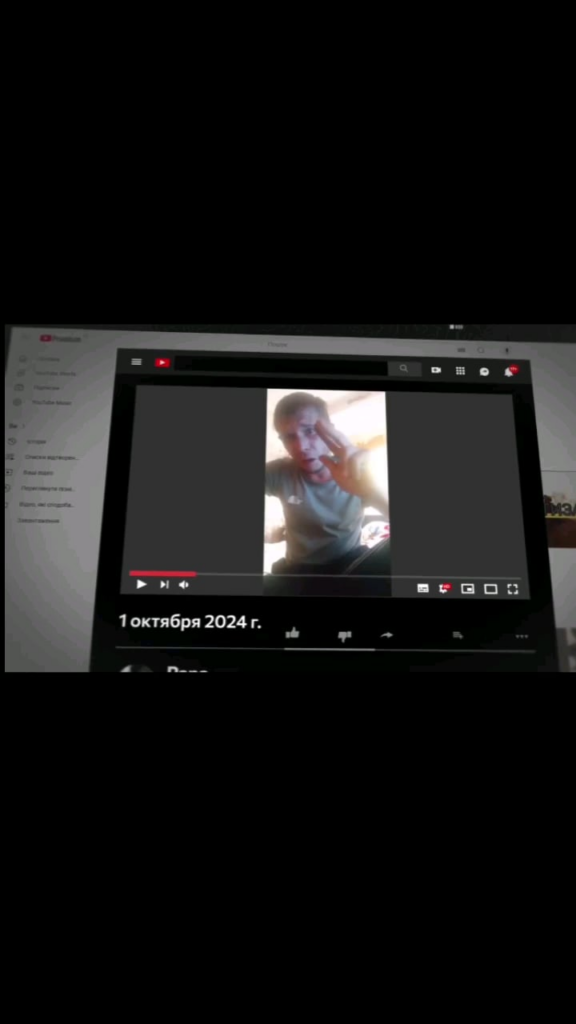Skip to next video
The width and height of the screenshot is (576, 1024).
(x=165, y=584)
